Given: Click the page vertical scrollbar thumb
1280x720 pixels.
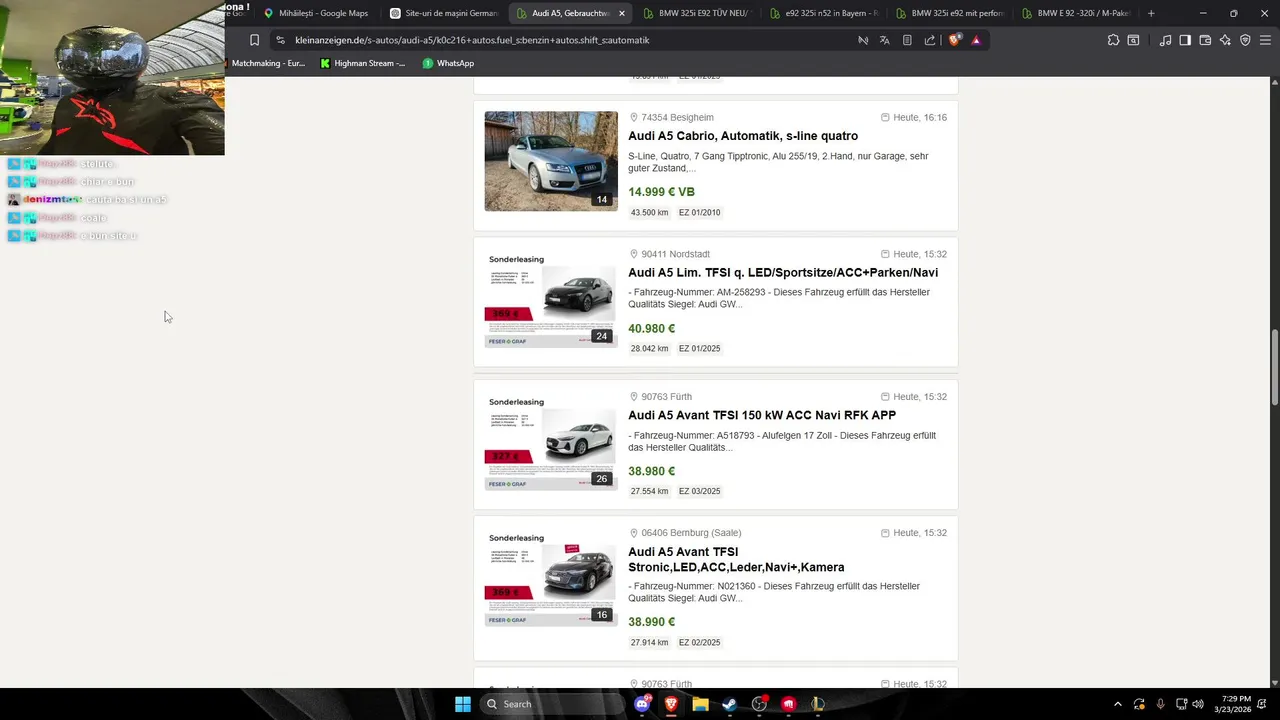Looking at the screenshot, I should pos(1274,368).
